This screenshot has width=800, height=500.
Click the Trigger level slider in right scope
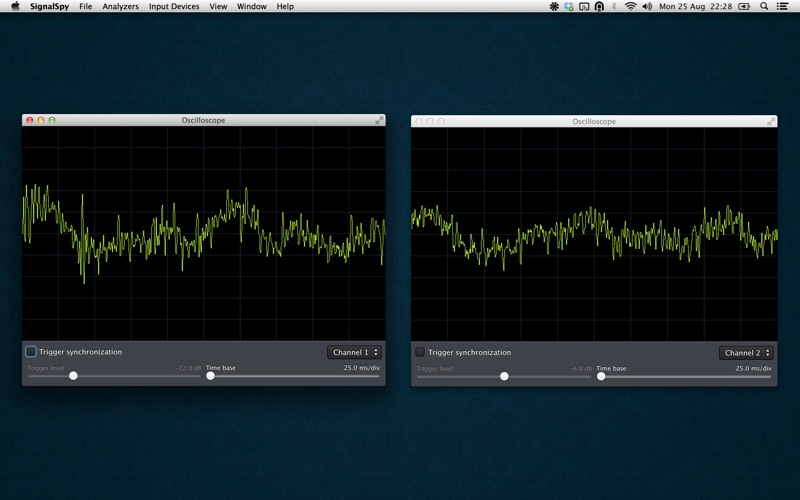[504, 376]
